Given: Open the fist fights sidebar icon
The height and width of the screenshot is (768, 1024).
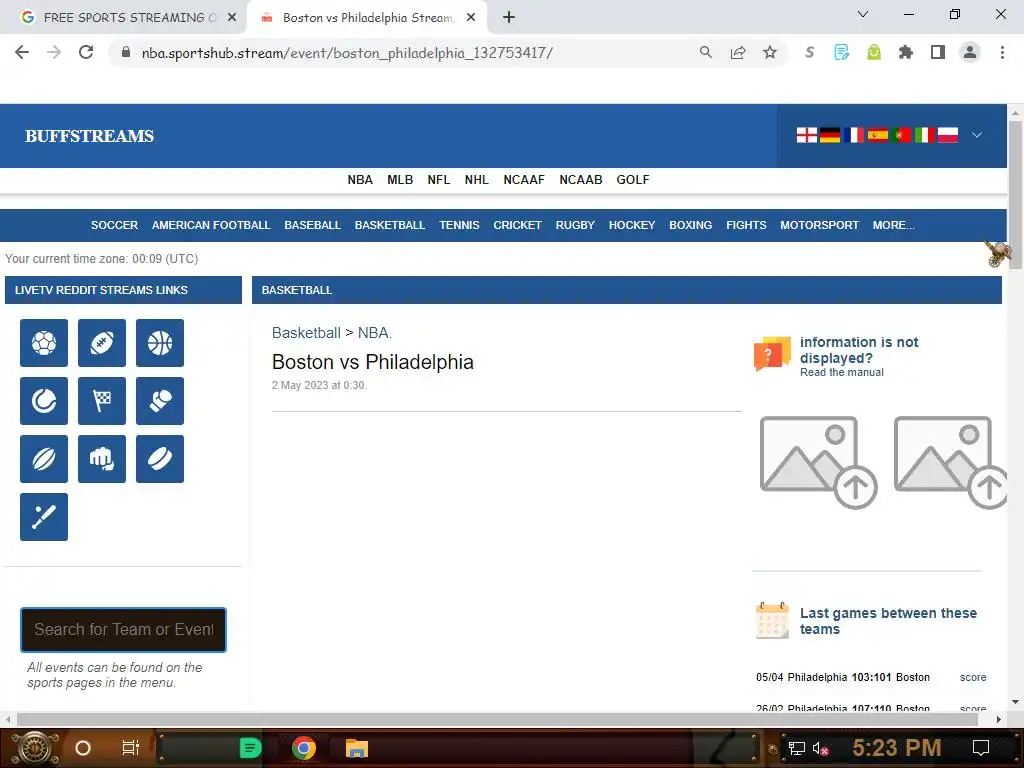Looking at the screenshot, I should click(102, 459).
